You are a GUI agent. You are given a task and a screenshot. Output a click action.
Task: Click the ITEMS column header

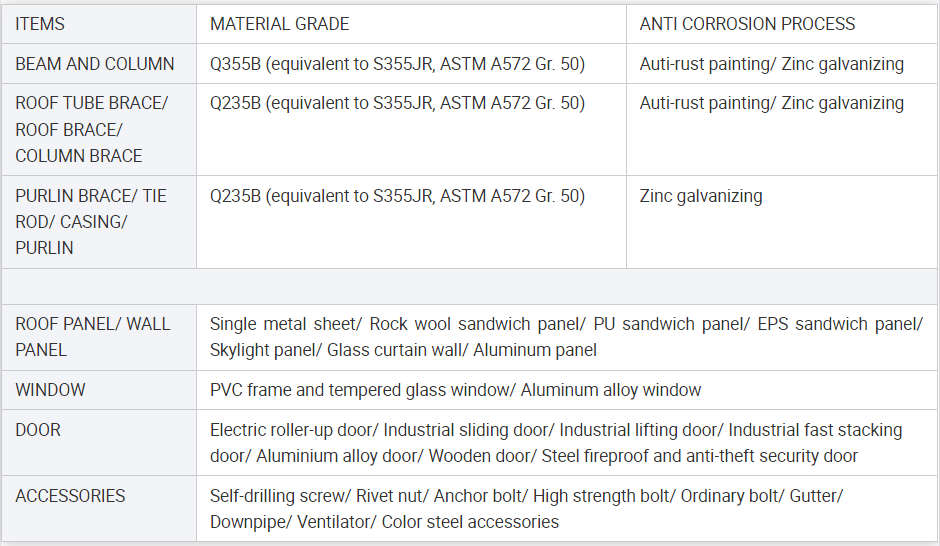(x=40, y=24)
